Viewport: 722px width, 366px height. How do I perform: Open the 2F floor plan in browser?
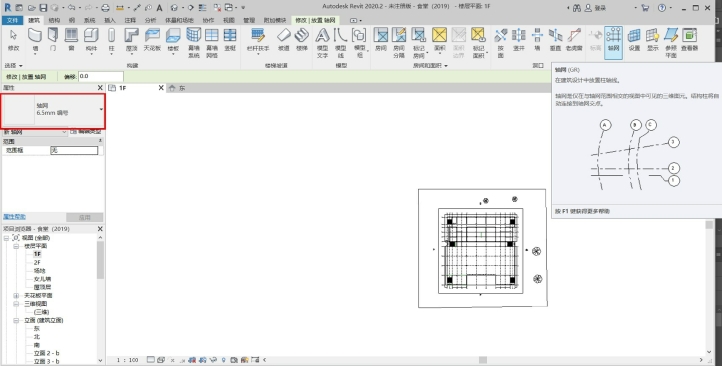pyautogui.click(x=37, y=262)
